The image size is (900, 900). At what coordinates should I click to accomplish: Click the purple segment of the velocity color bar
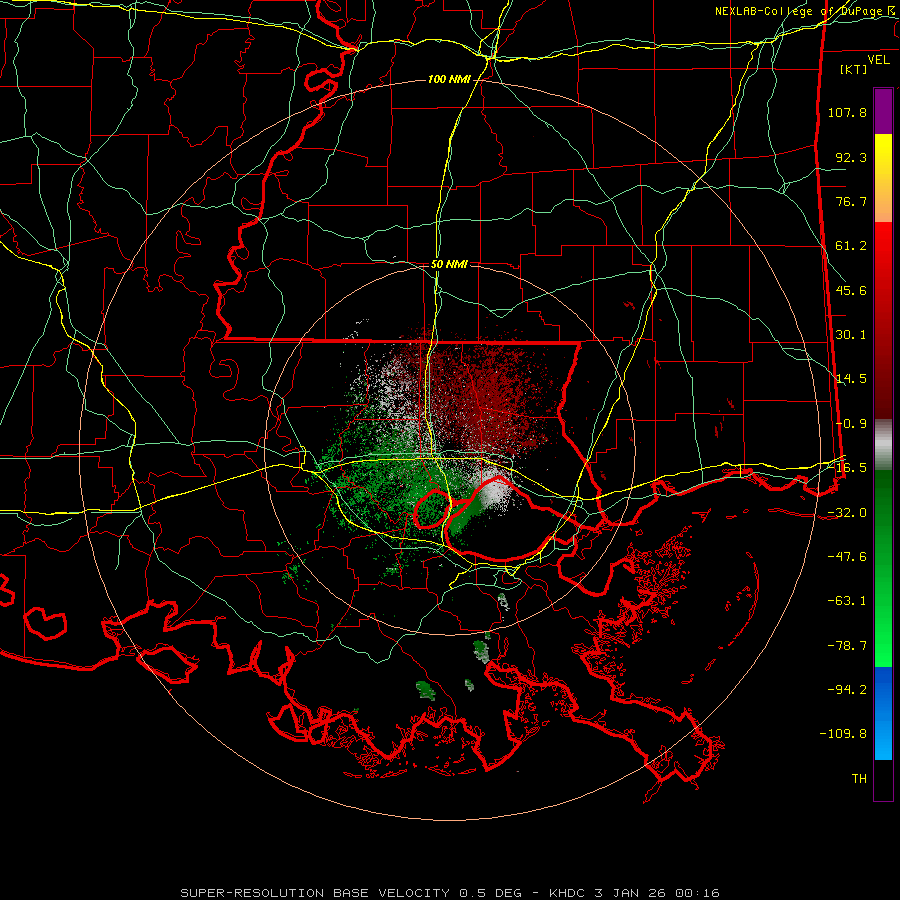883,111
